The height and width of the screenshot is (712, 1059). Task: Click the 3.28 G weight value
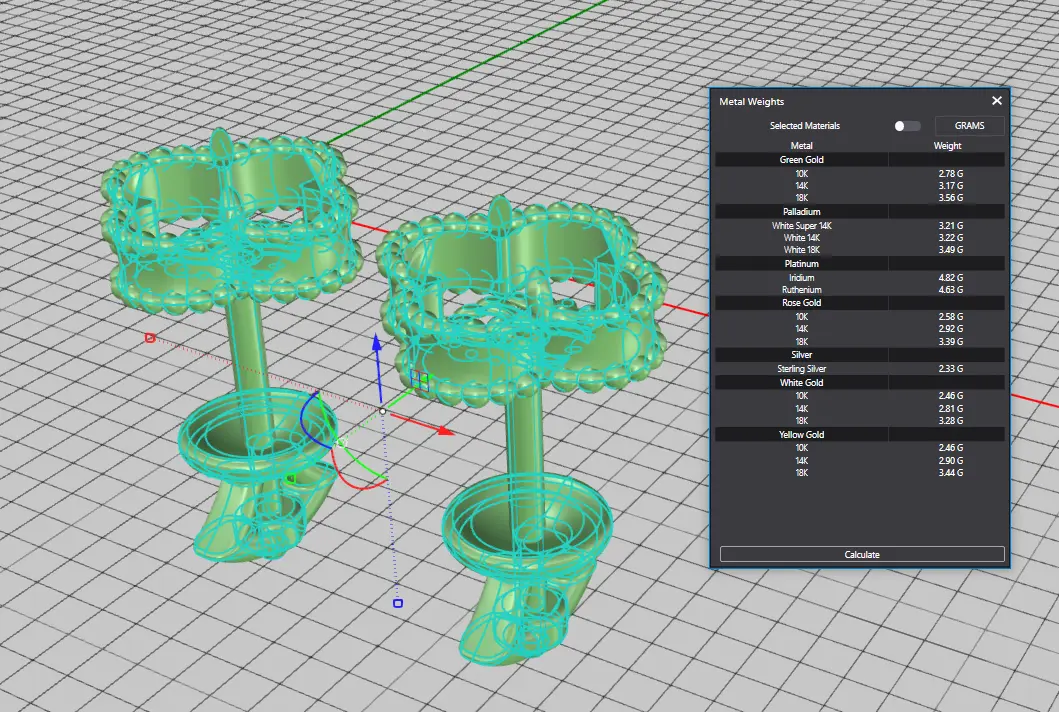950,421
